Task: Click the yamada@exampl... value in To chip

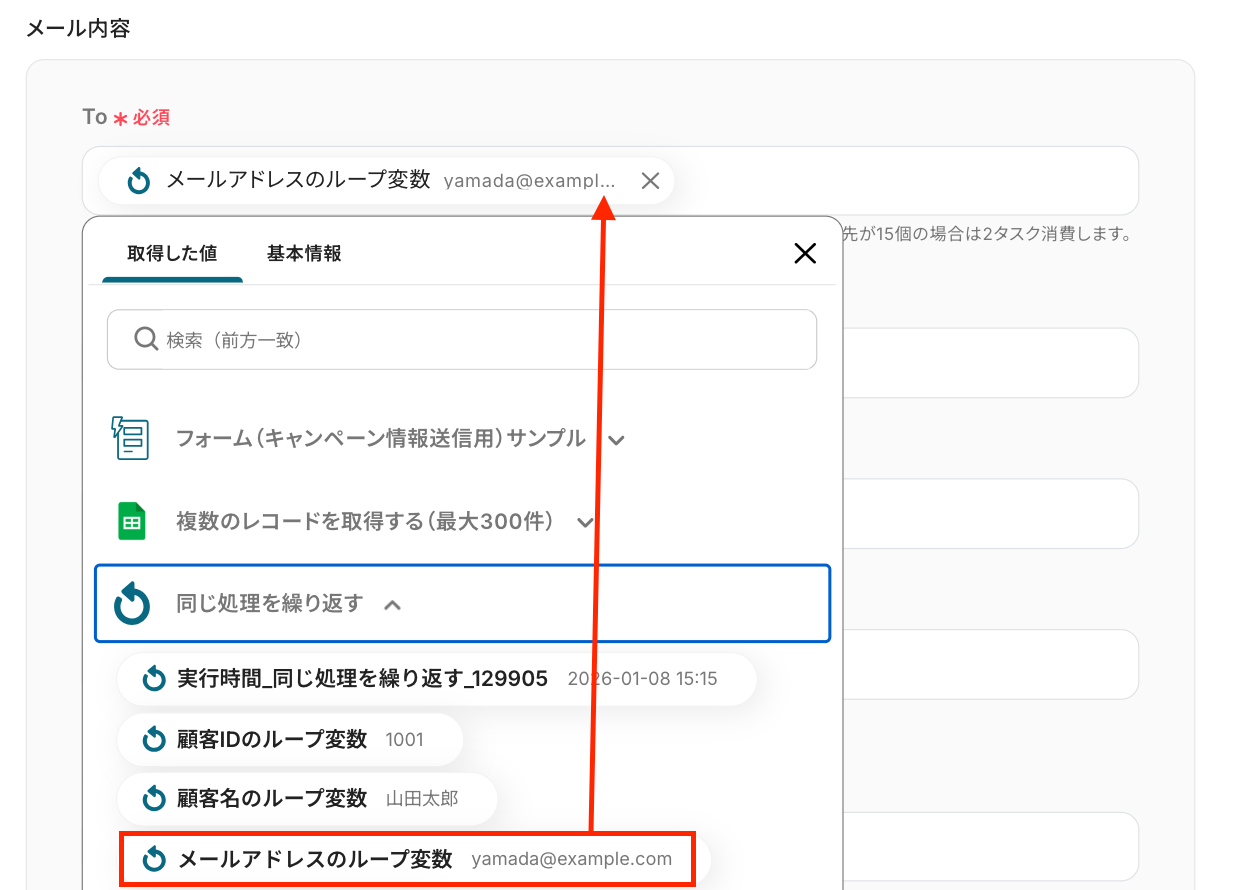Action: pyautogui.click(x=530, y=181)
